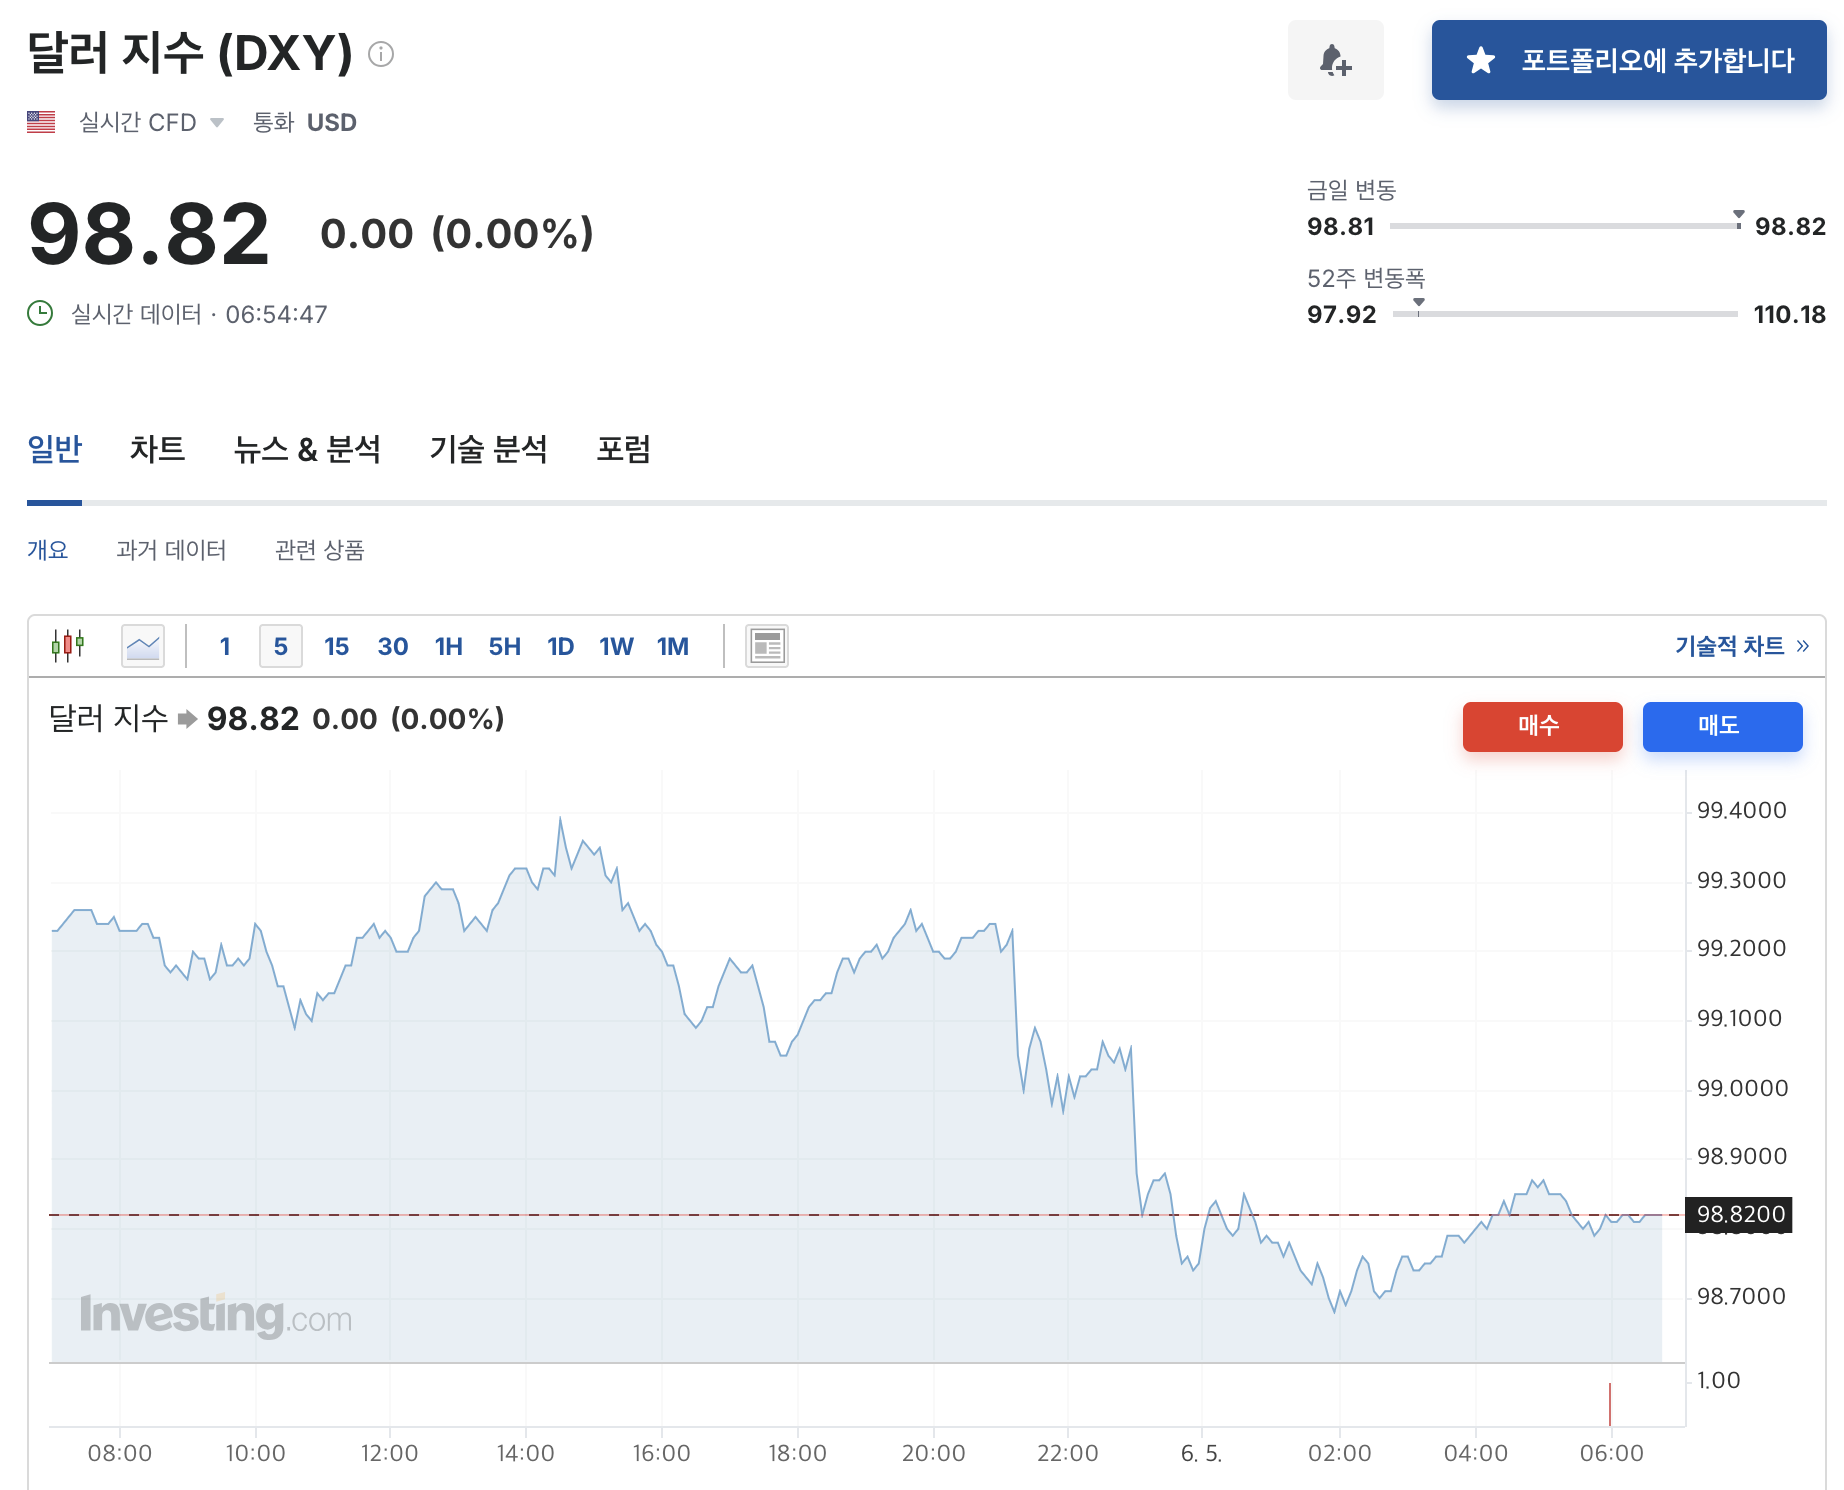Switch to area chart type
The width and height of the screenshot is (1844, 1490).
tap(143, 646)
